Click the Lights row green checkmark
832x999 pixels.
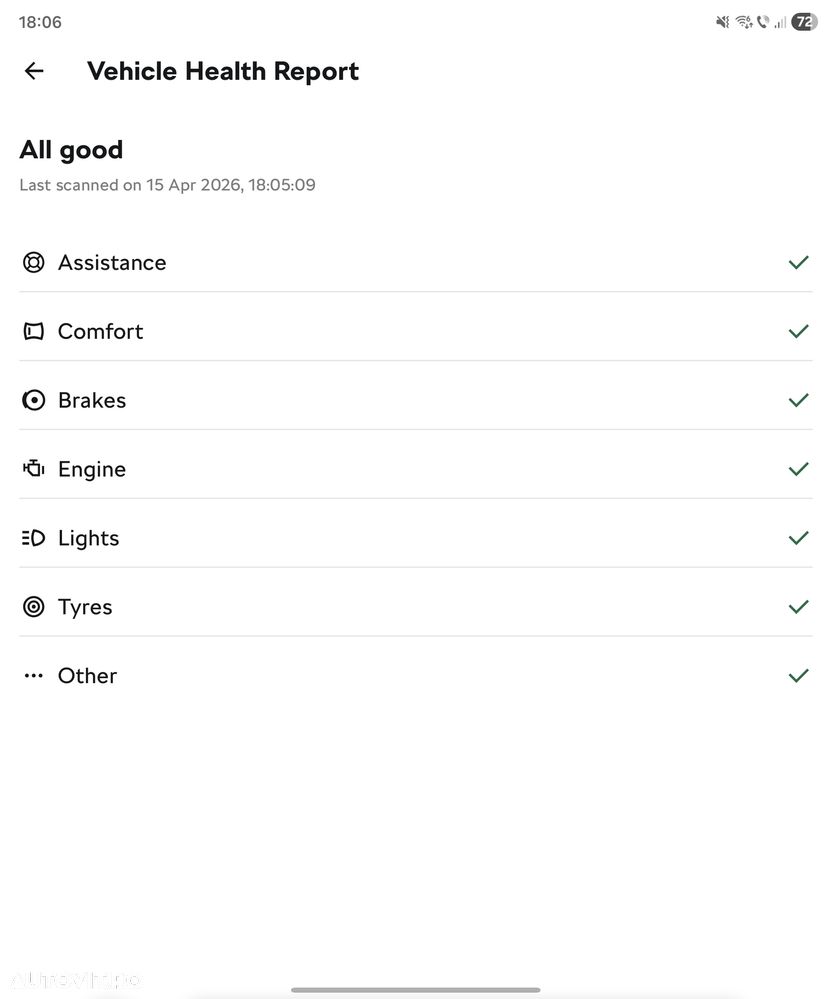pyautogui.click(x=798, y=538)
